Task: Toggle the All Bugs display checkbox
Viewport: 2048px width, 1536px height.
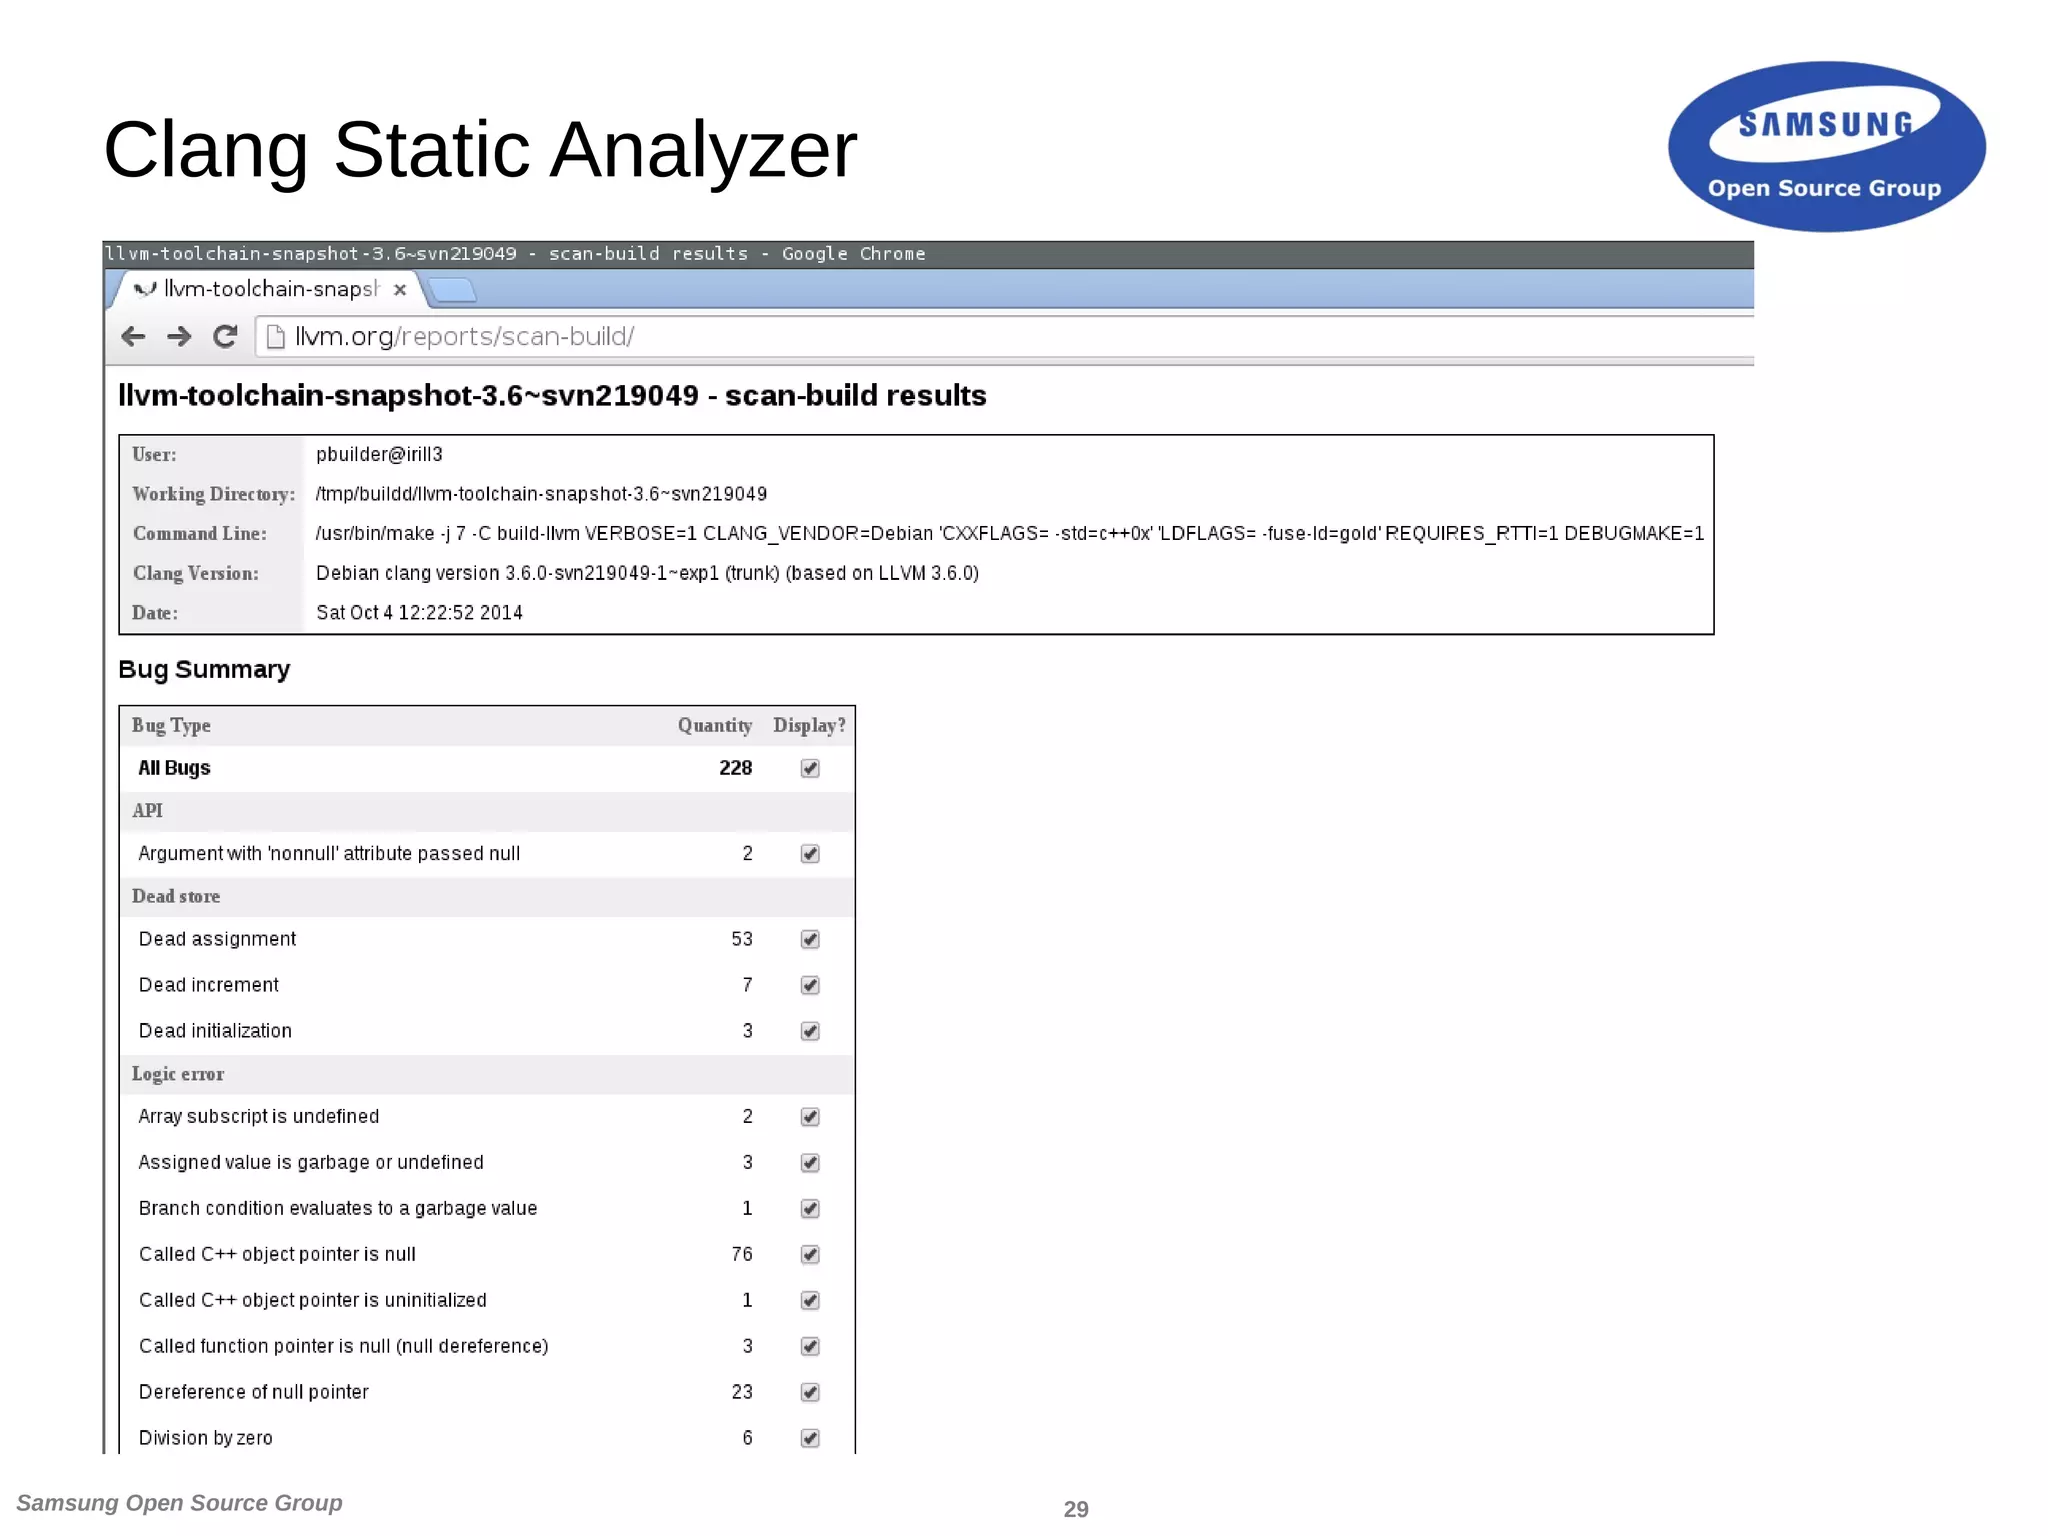Action: tap(810, 768)
